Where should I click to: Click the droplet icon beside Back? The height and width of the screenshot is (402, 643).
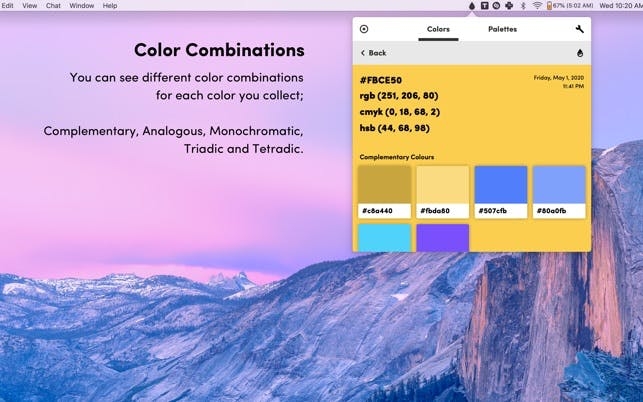point(580,53)
